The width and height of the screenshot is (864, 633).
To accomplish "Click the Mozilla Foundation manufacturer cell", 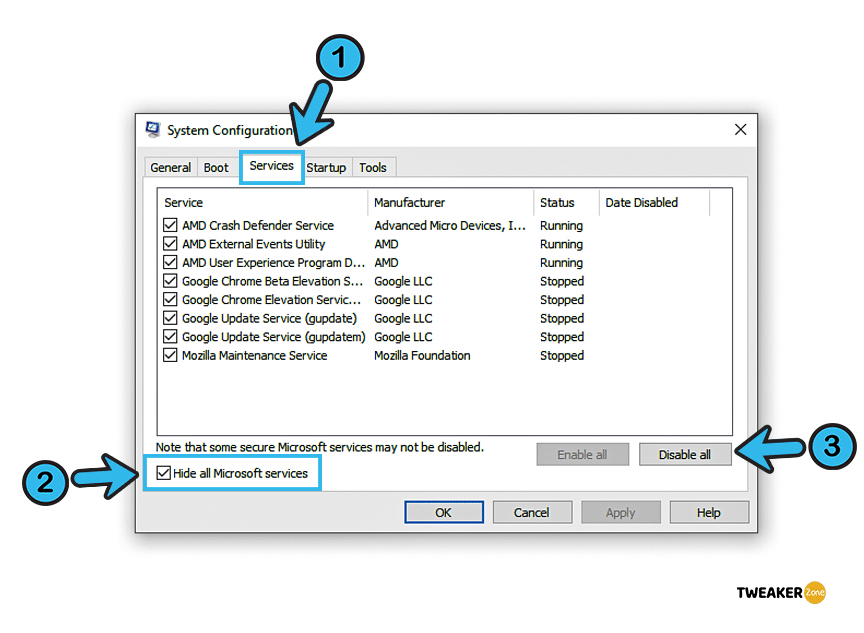I will (x=422, y=355).
